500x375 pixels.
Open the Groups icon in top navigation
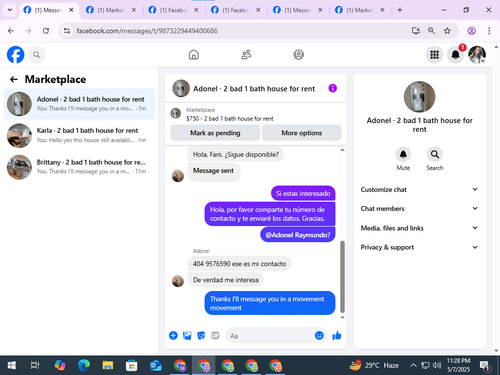[298, 54]
